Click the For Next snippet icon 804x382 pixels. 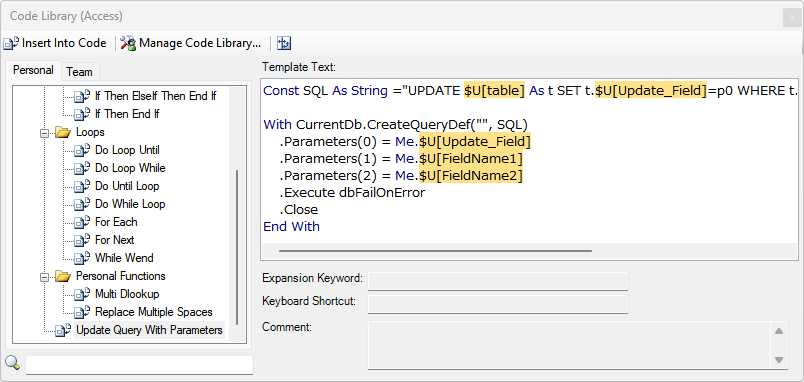pyautogui.click(x=82, y=240)
